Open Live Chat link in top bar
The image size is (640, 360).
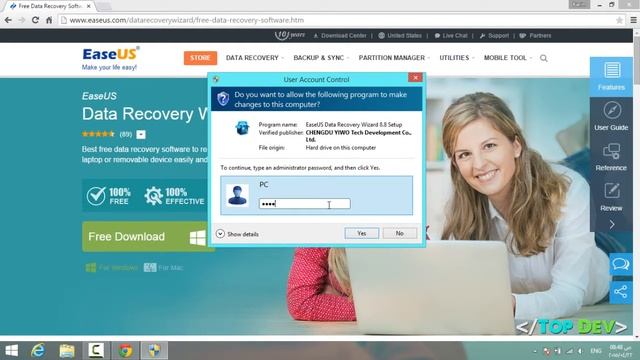pyautogui.click(x=451, y=36)
